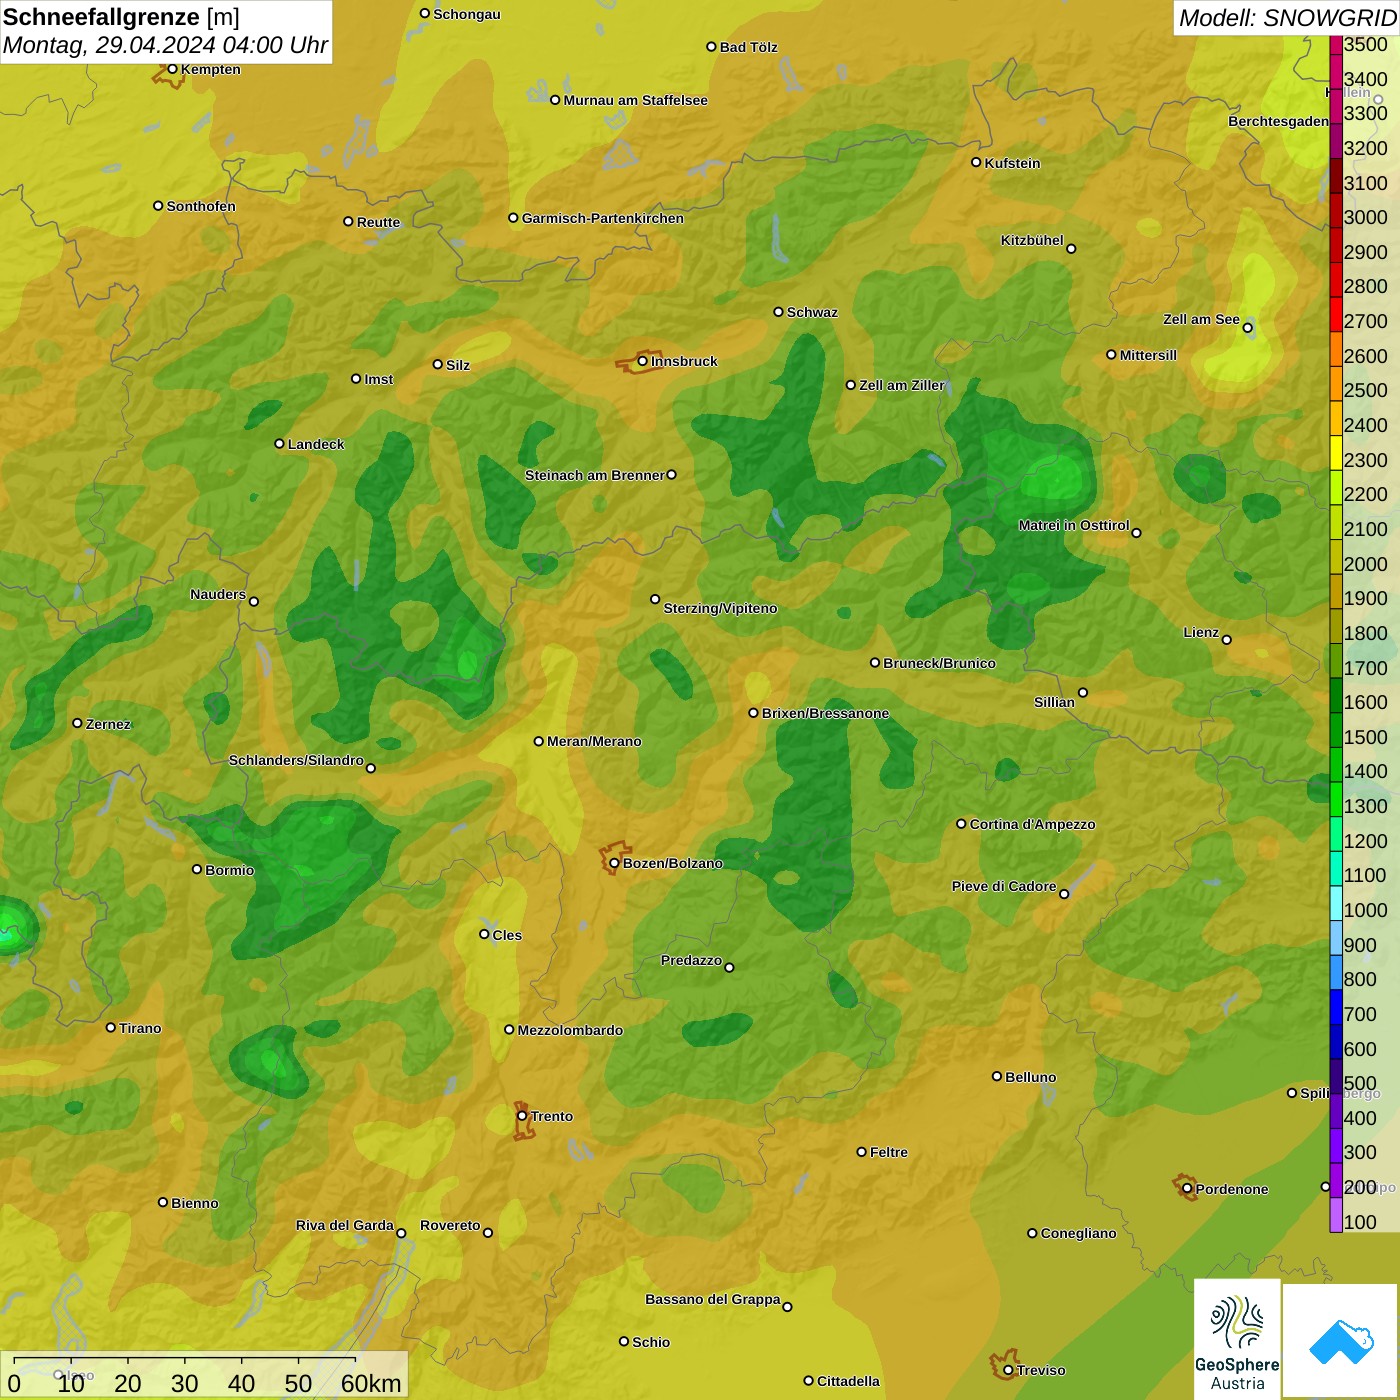Click the Modell: SNOWGRID label

tap(1287, 17)
